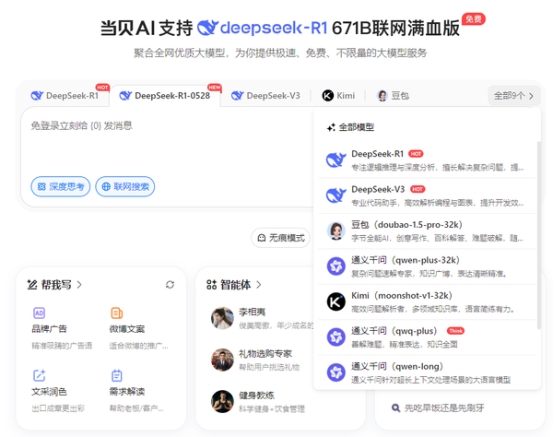Switch to the DeepSeek-V3 tab
The width and height of the screenshot is (554, 437).
click(x=266, y=95)
